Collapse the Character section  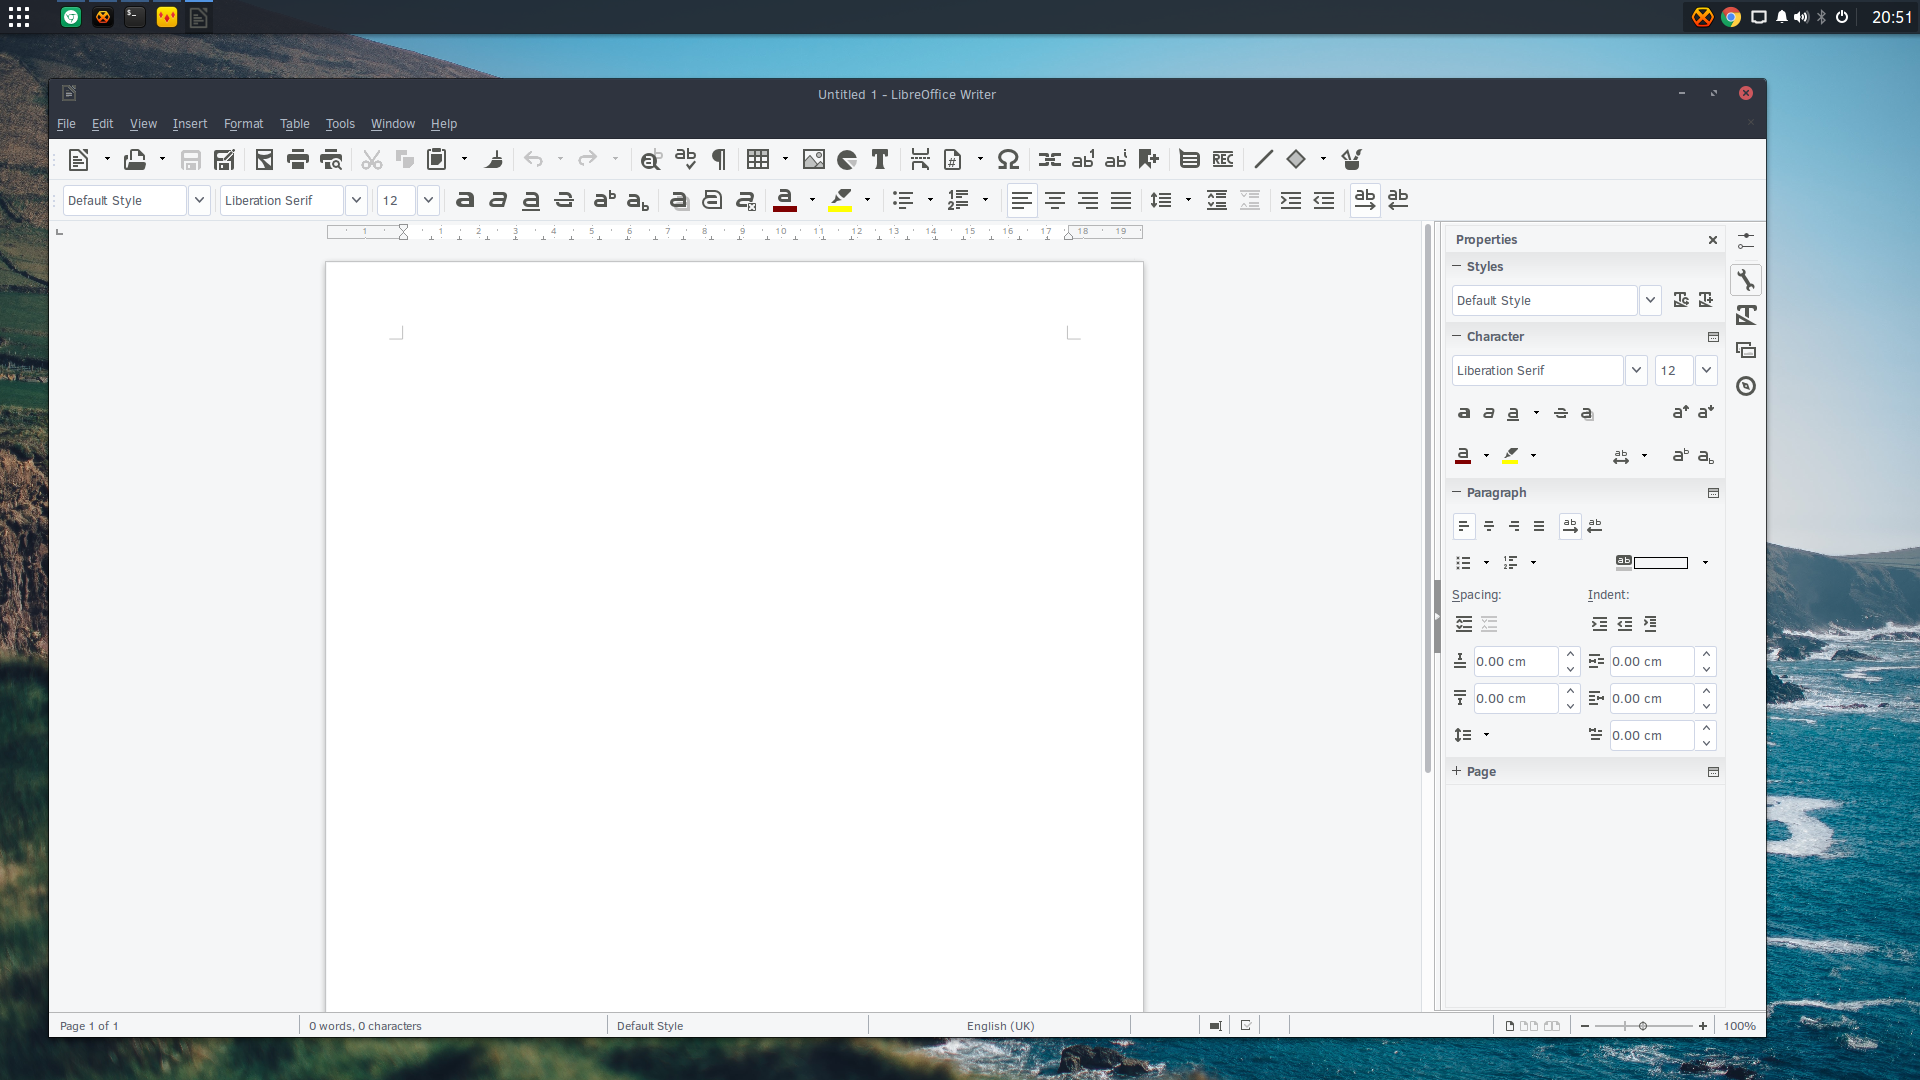(1457, 336)
